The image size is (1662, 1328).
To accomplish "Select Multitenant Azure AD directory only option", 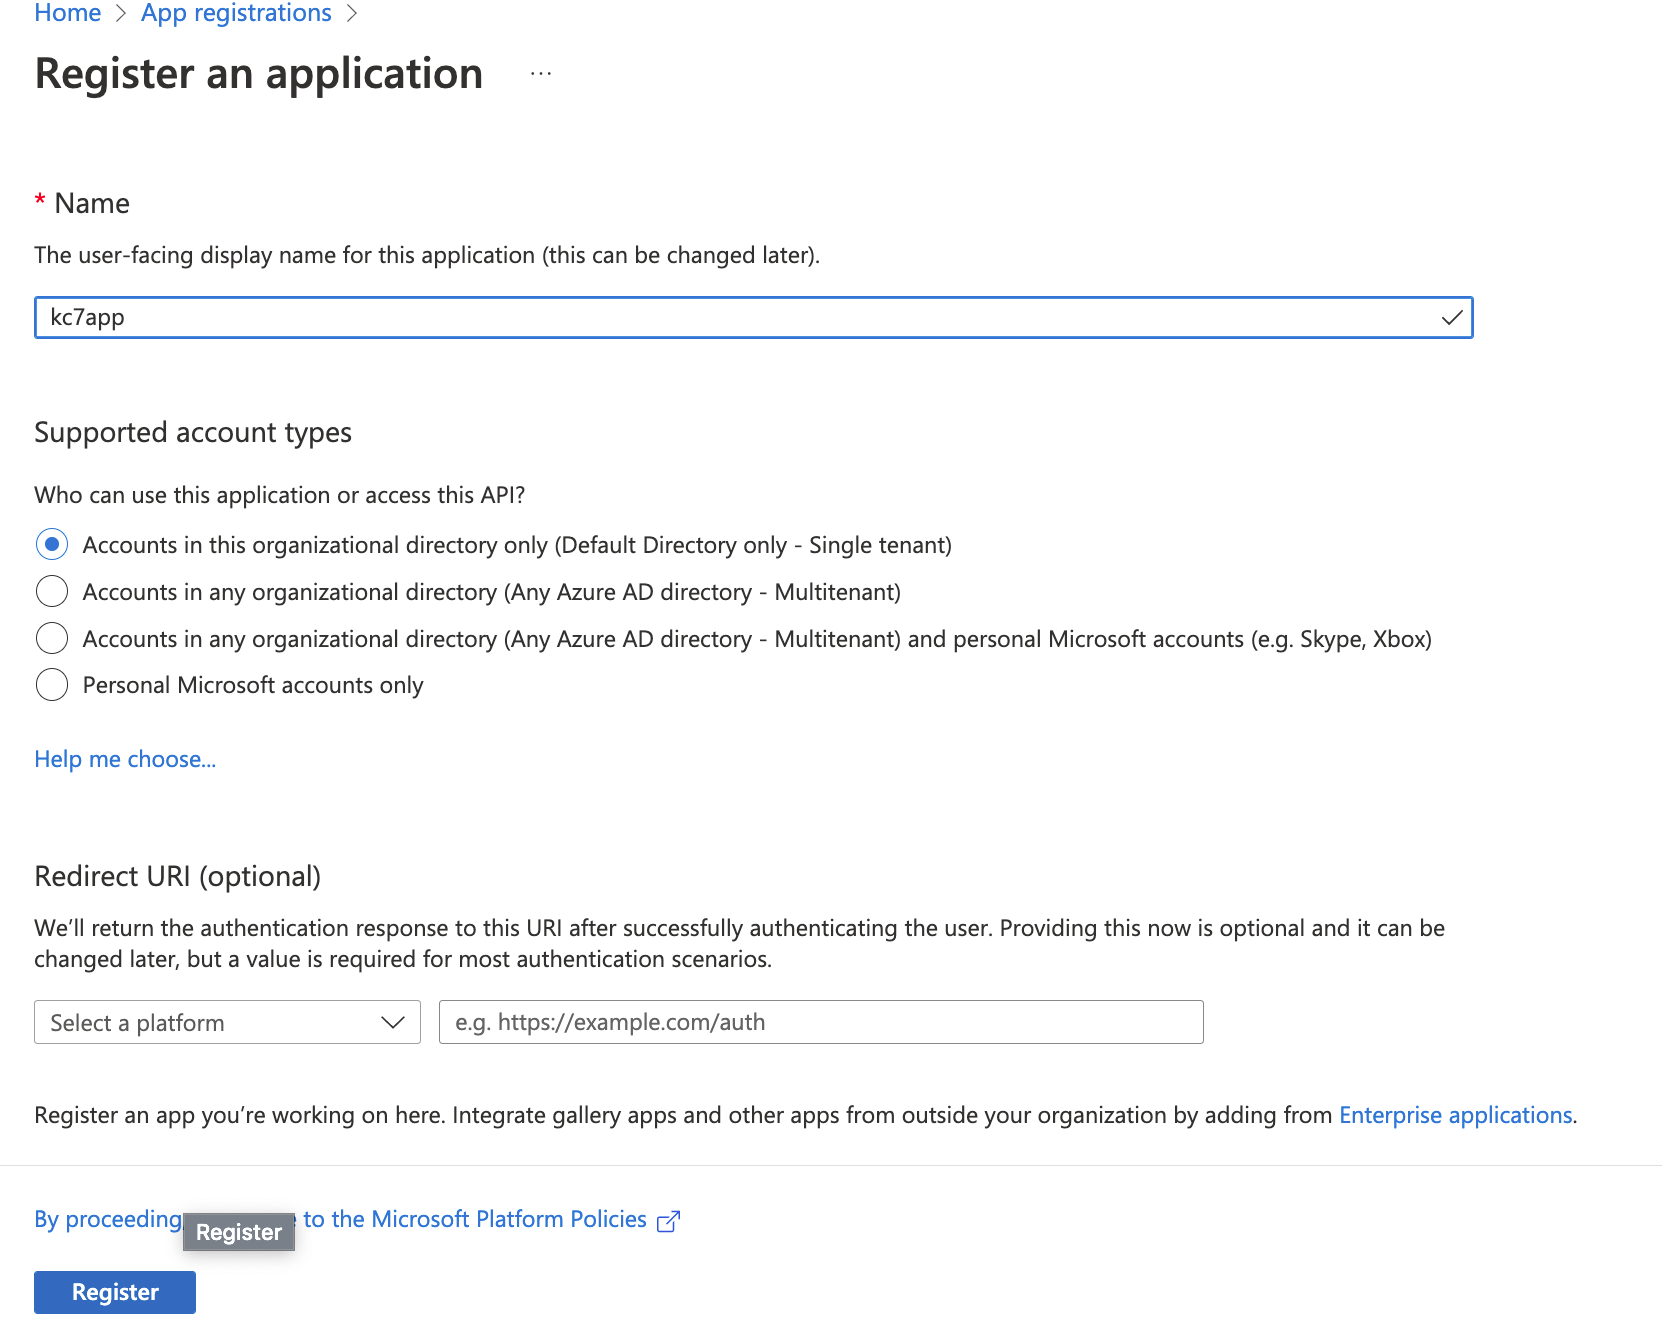I will tap(52, 591).
